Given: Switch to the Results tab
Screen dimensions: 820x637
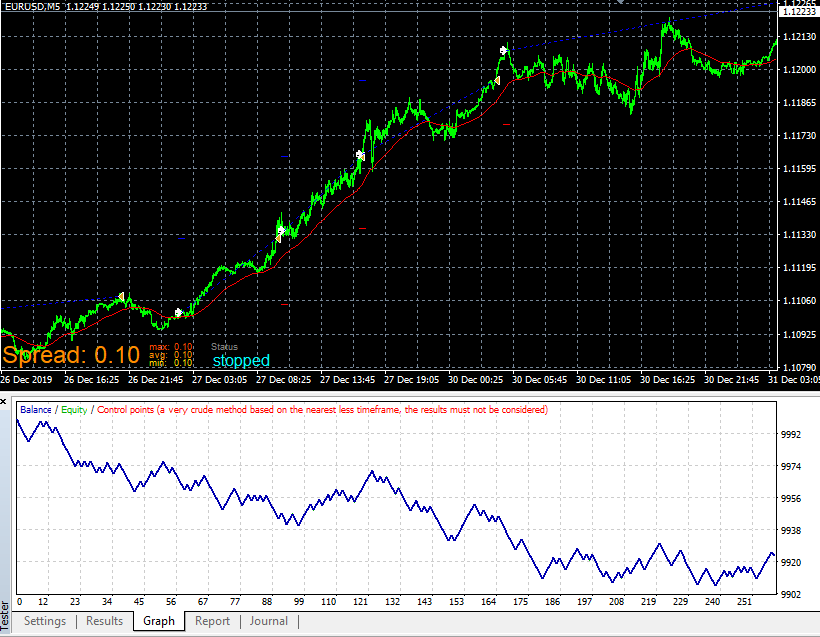Looking at the screenshot, I should coord(104,621).
